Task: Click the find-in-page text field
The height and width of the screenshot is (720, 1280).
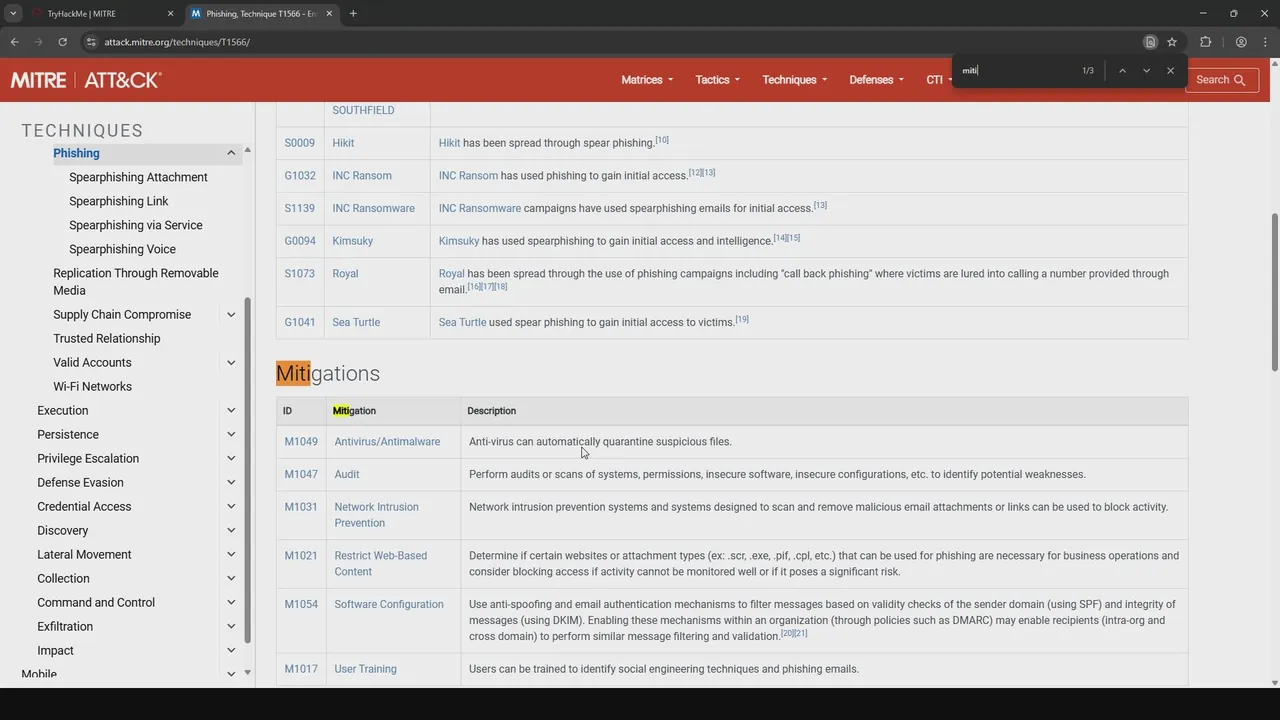Action: [x=1015, y=71]
